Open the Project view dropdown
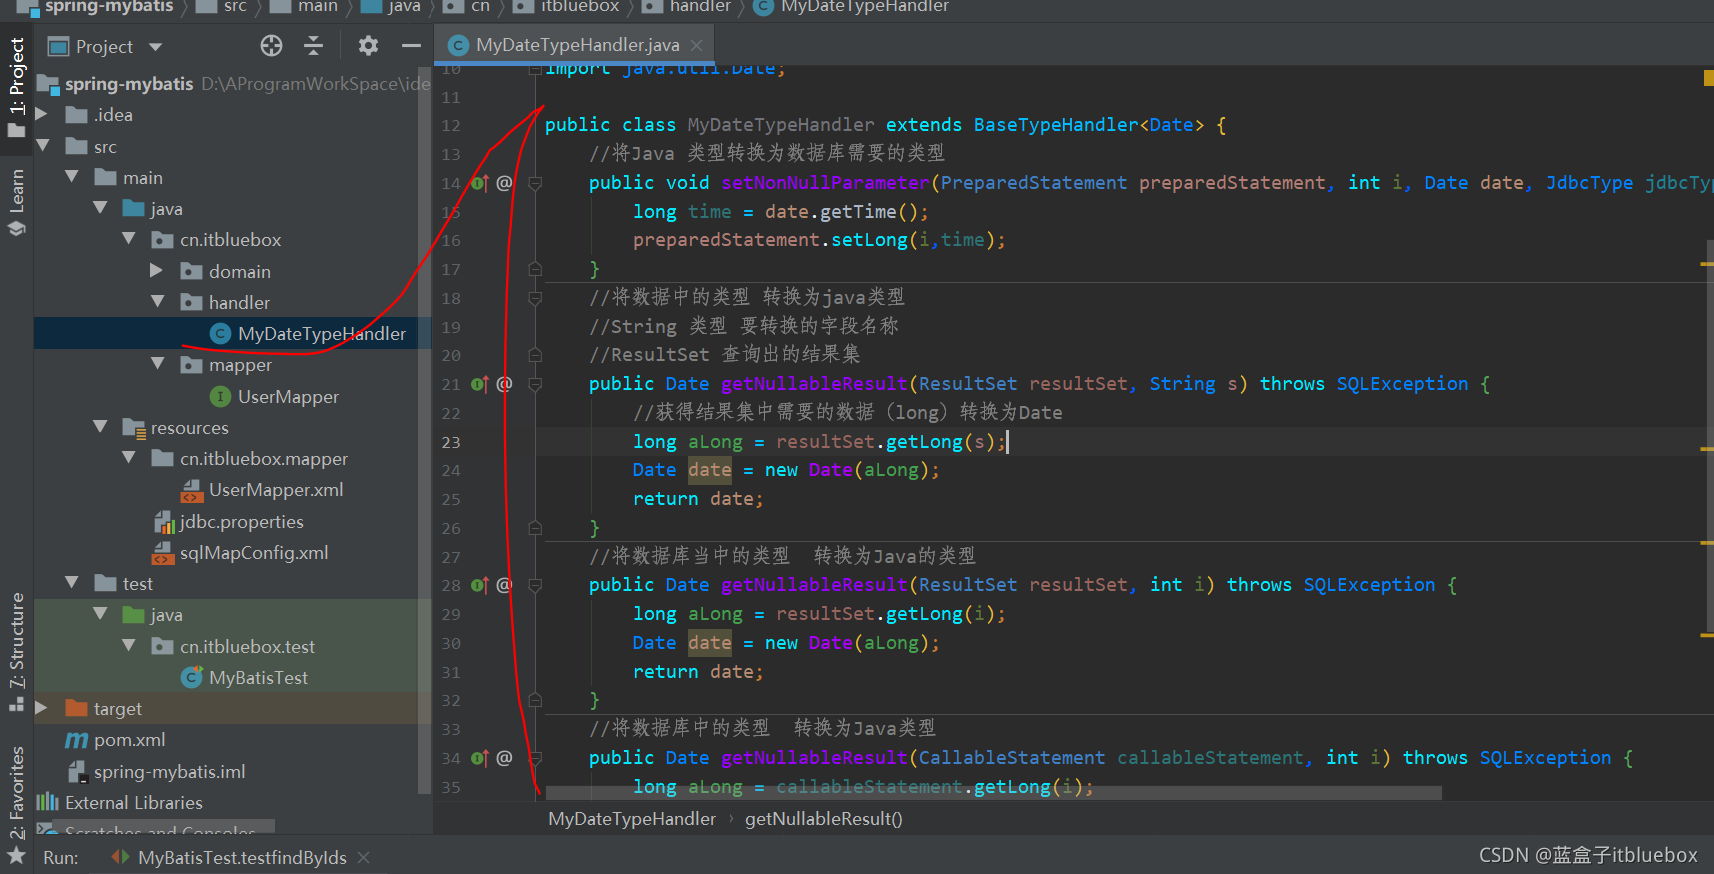The height and width of the screenshot is (874, 1714). [x=155, y=47]
